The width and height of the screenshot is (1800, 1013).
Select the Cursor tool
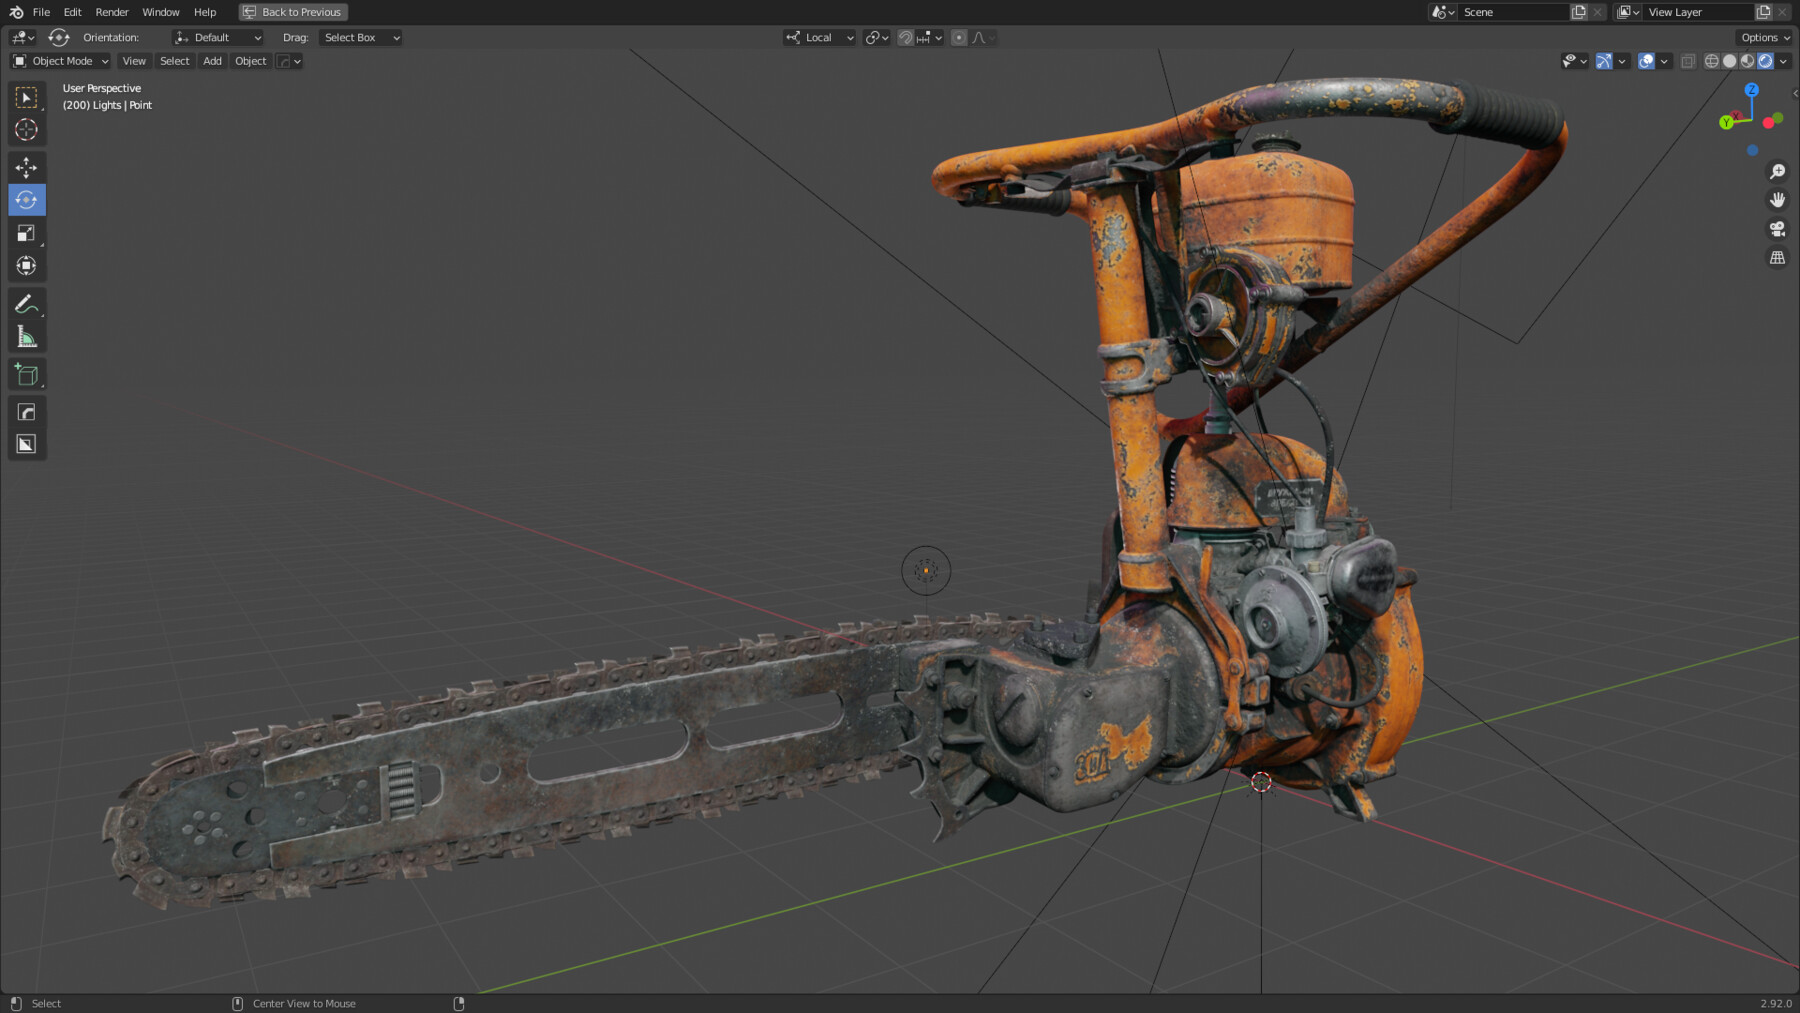[x=26, y=129]
